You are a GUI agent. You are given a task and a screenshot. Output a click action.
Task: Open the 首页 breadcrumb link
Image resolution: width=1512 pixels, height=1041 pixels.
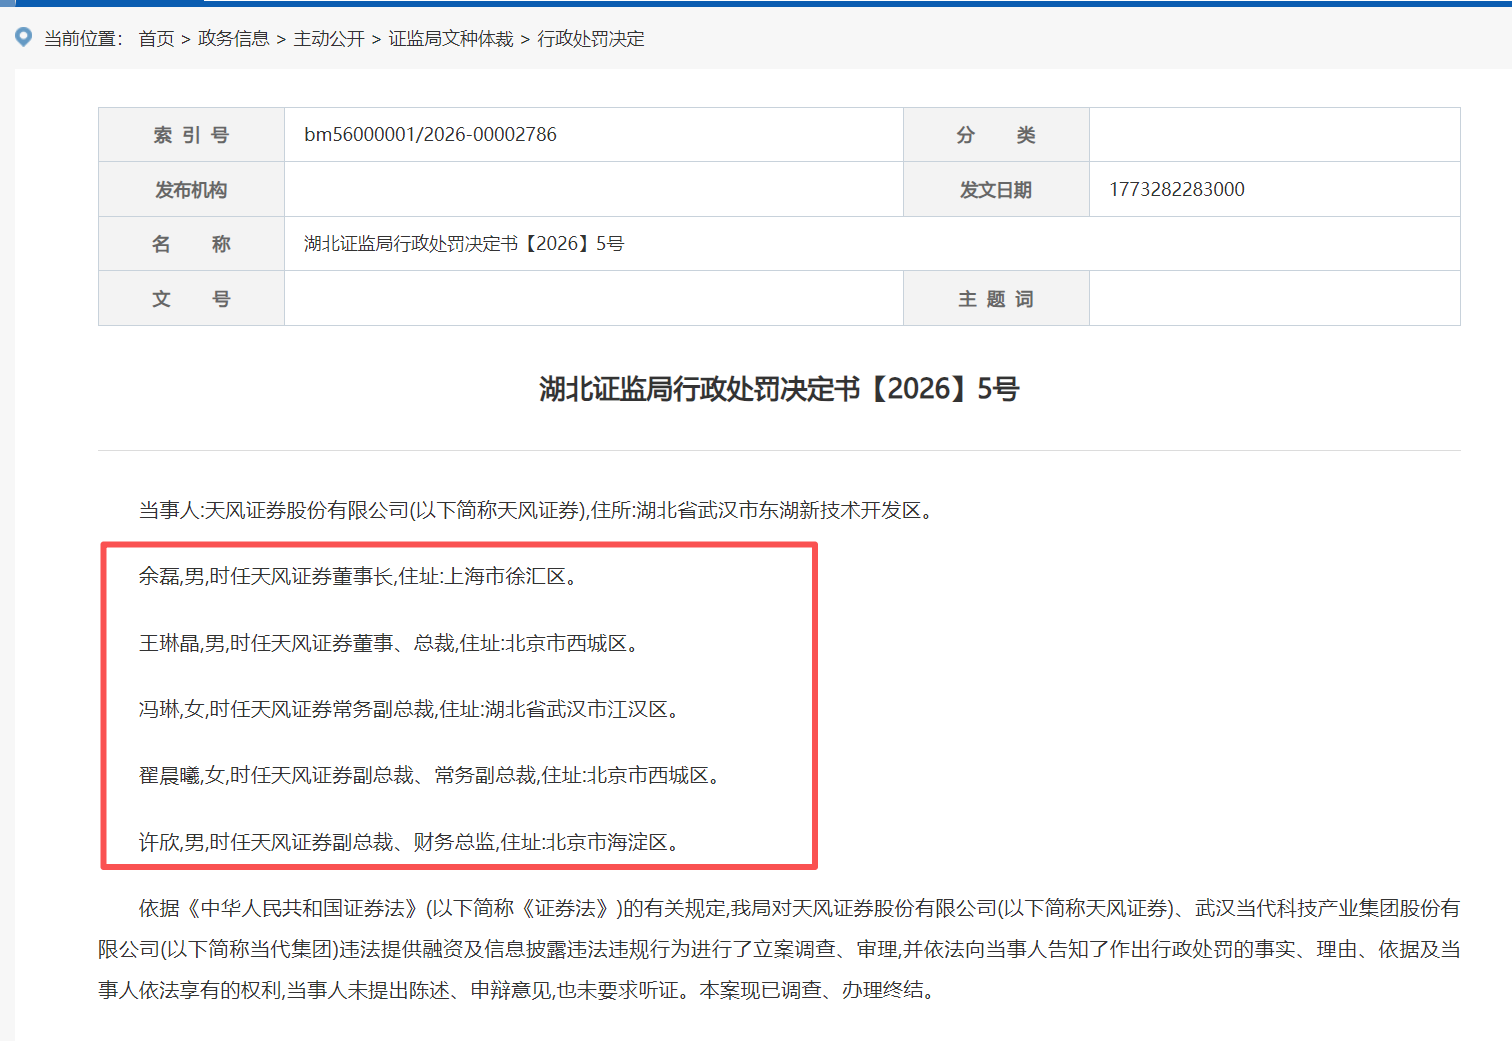156,39
